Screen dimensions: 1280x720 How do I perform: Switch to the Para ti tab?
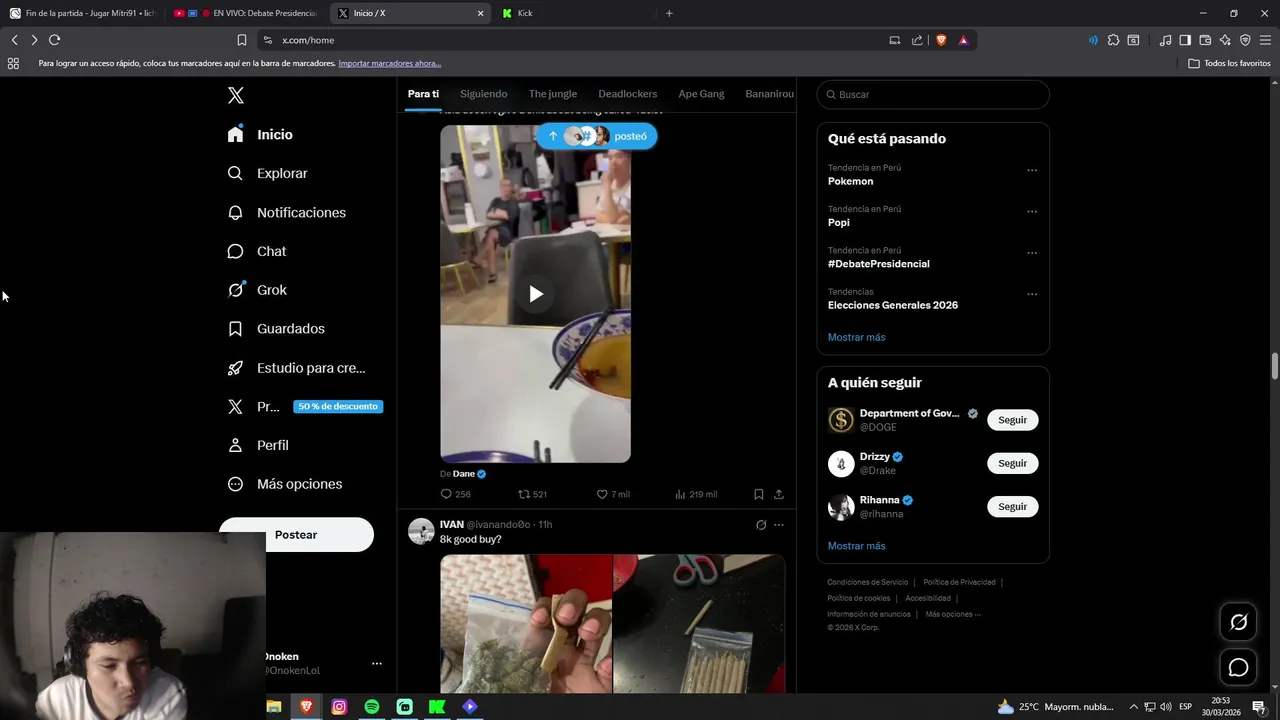tap(423, 94)
